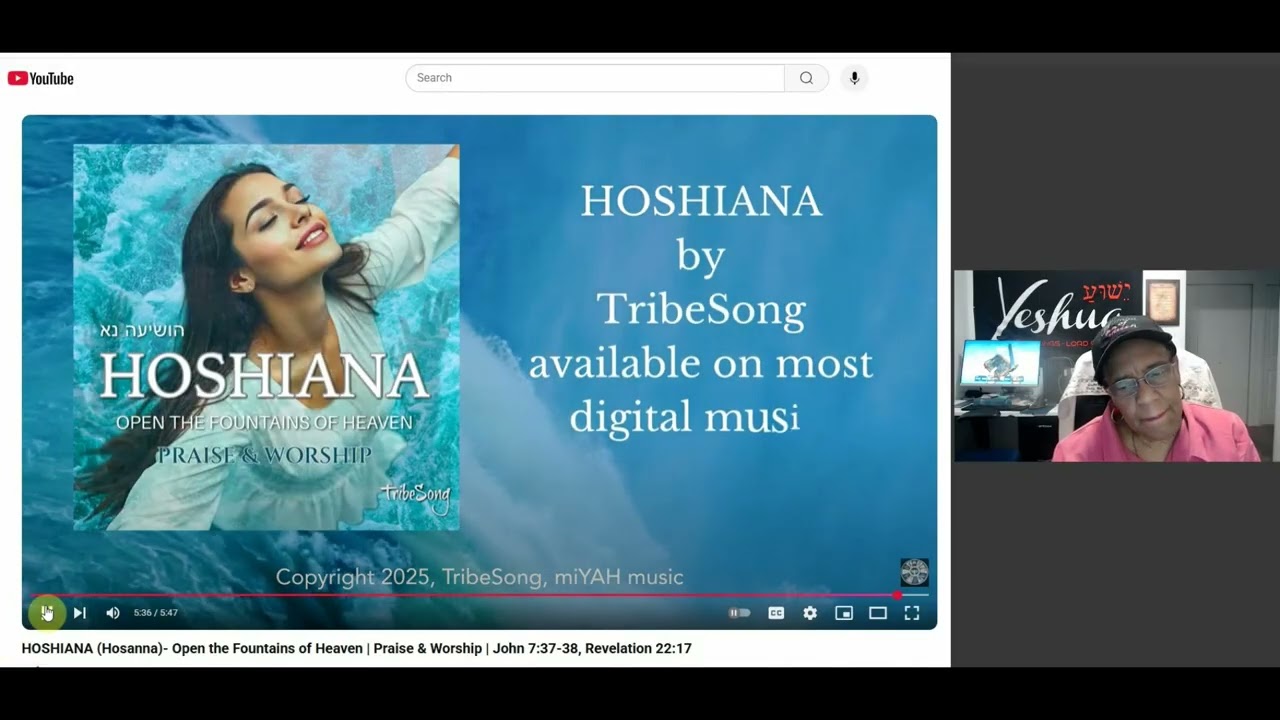
Task: Click the play/pause button in player
Action: pos(46,612)
